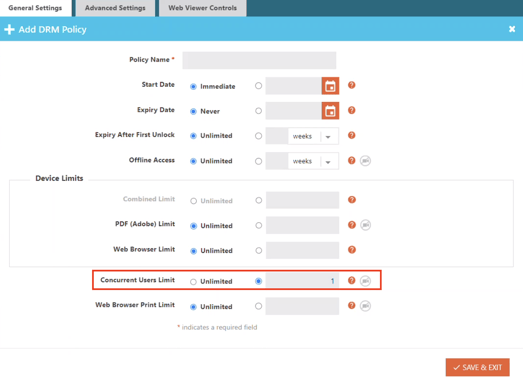
Task: Click the Web Browser Limit value field
Action: 303,250
